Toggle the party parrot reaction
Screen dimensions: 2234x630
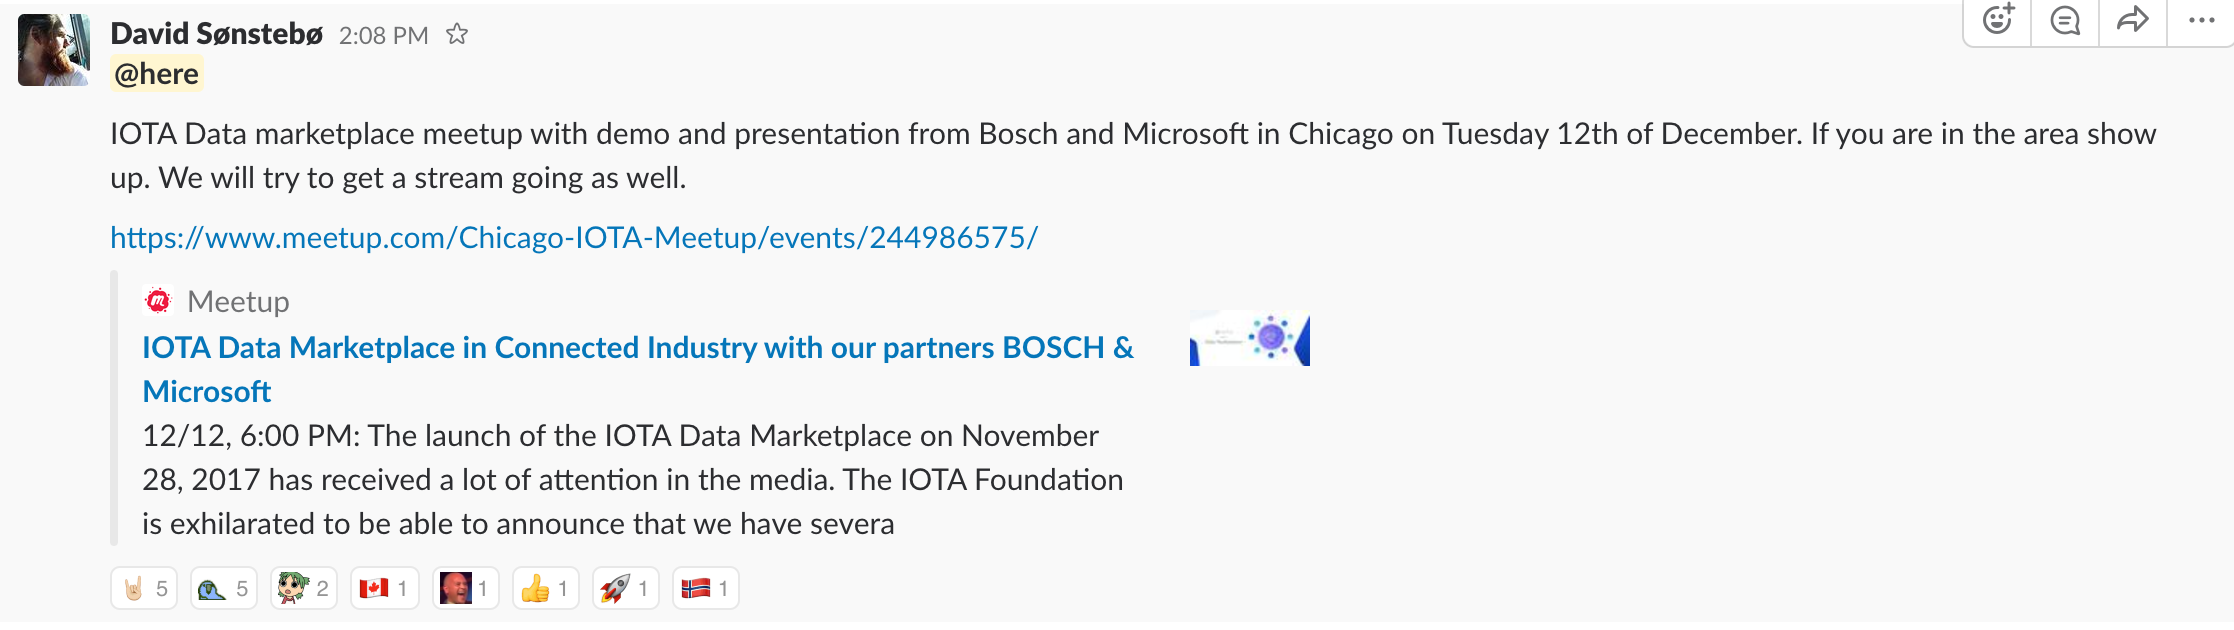(224, 588)
